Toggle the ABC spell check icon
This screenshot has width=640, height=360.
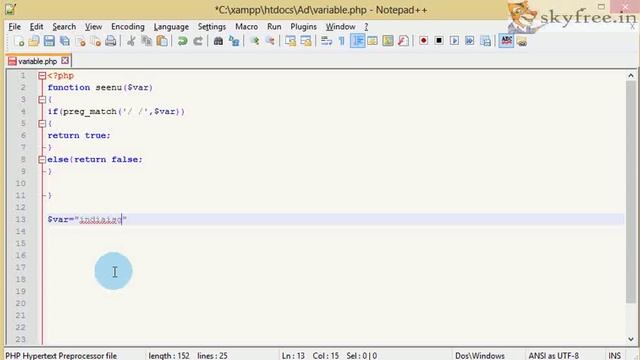tap(506, 41)
